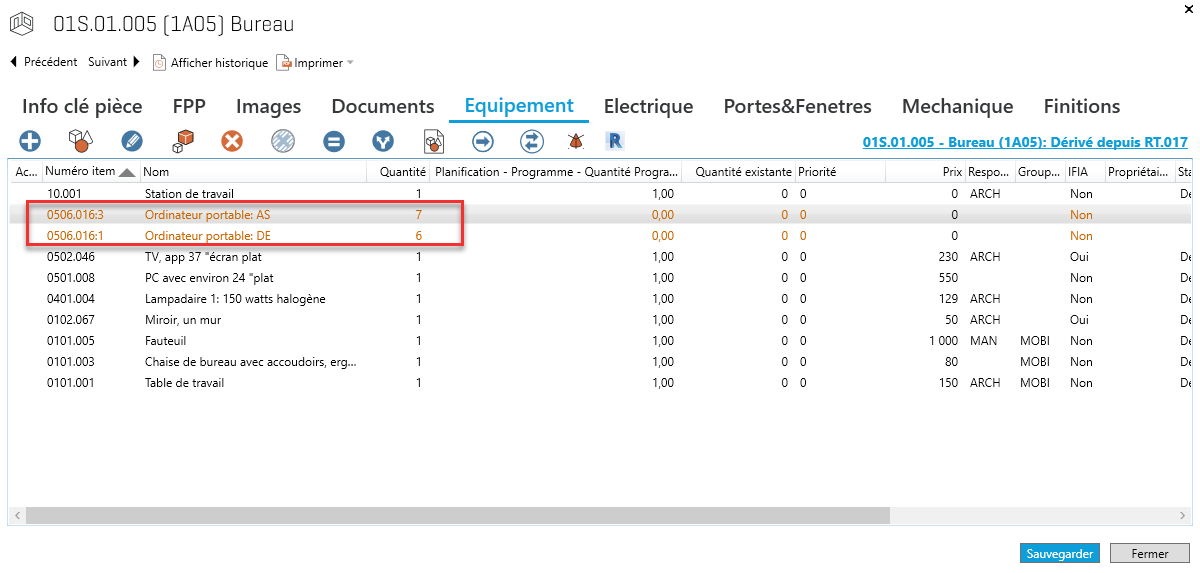Open the Documents tab
Screen dimensions: 1200x573
click(382, 106)
